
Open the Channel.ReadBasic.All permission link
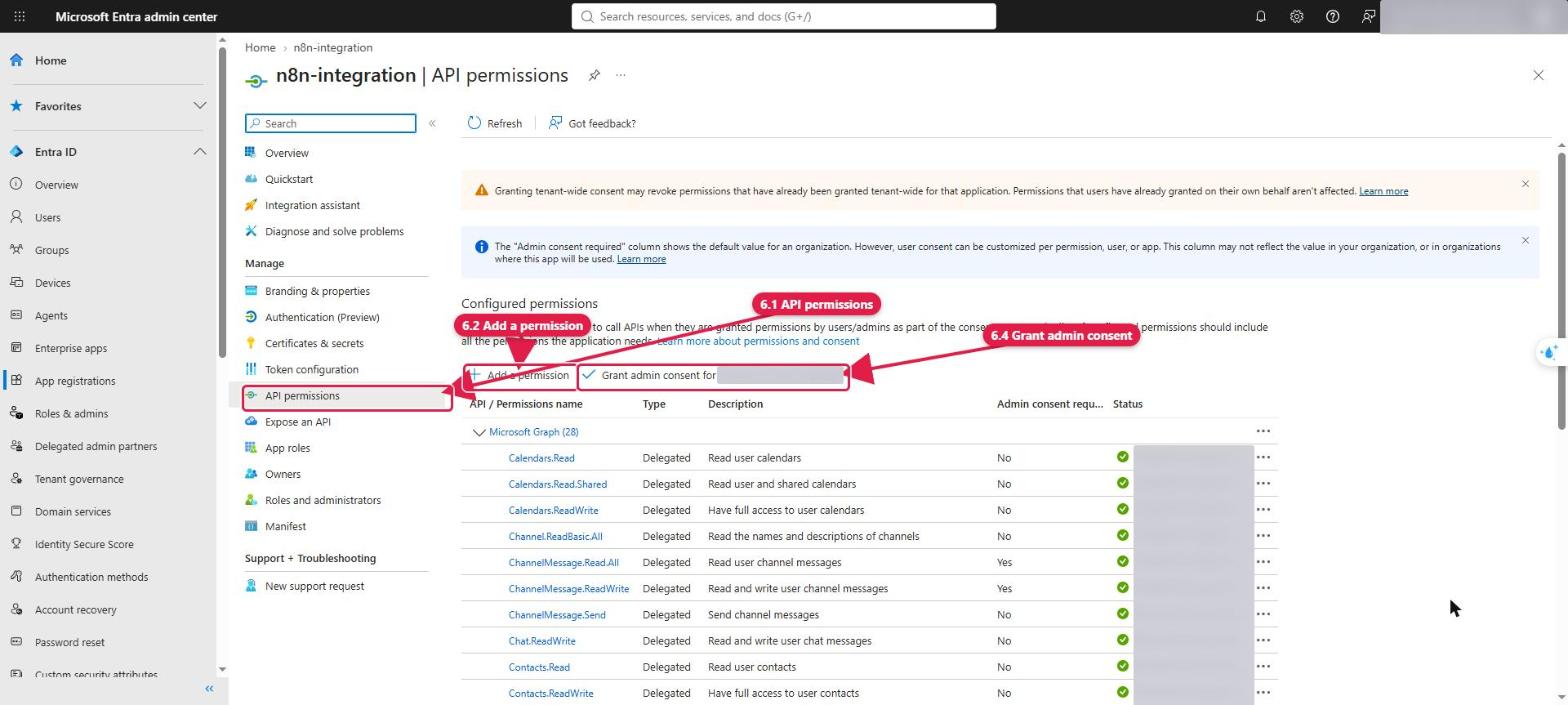(555, 536)
